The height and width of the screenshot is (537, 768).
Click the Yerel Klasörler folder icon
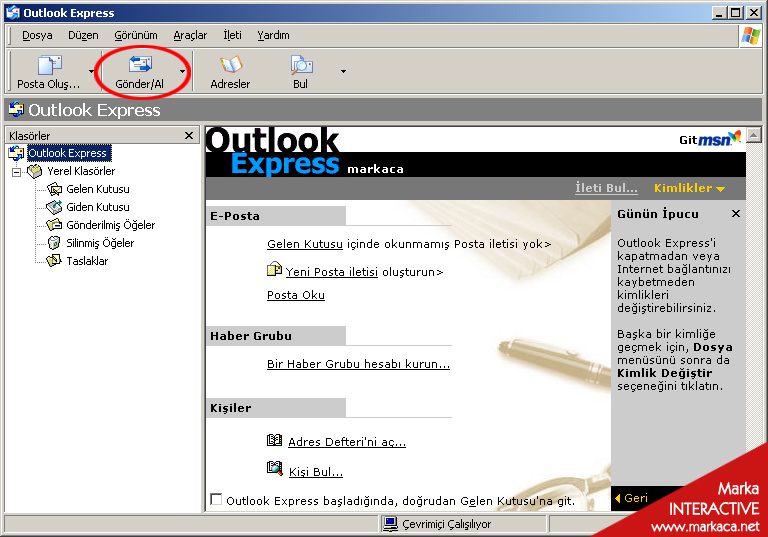(35, 171)
